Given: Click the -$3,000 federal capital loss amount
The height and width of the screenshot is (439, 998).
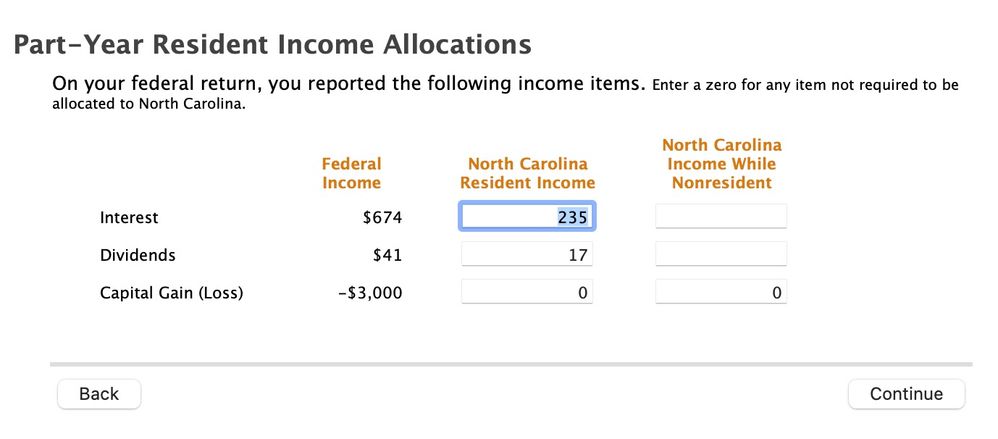Looking at the screenshot, I should (x=370, y=293).
